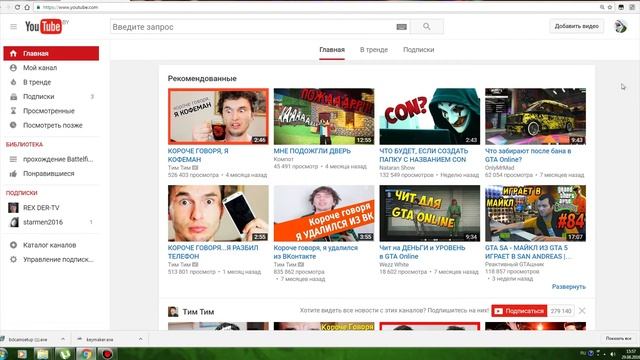
Task: Open the hamburger guide menu icon
Action: [13, 27]
